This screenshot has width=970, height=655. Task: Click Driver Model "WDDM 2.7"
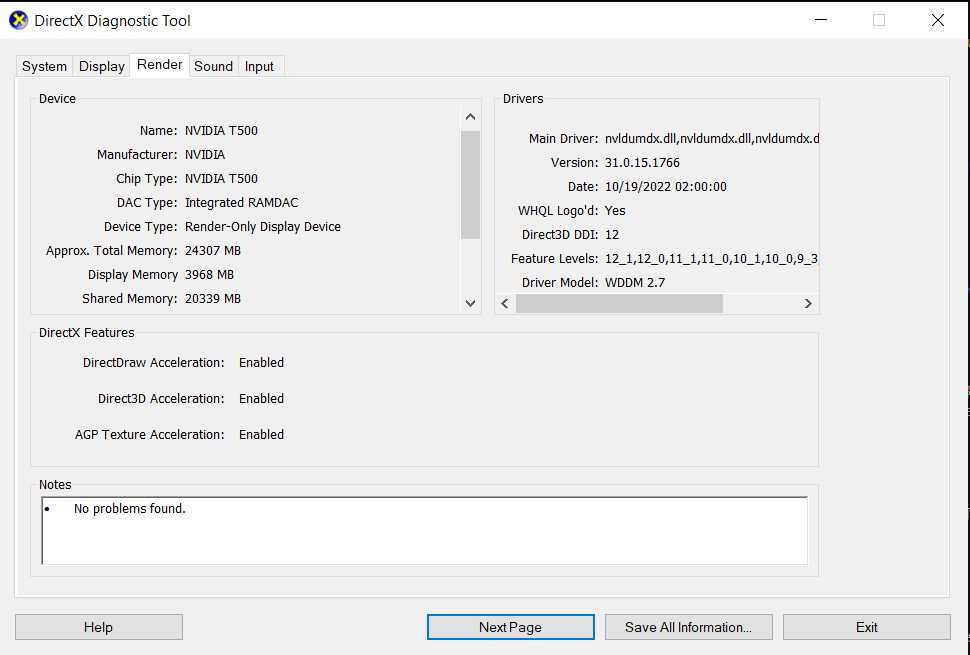pyautogui.click(x=635, y=283)
